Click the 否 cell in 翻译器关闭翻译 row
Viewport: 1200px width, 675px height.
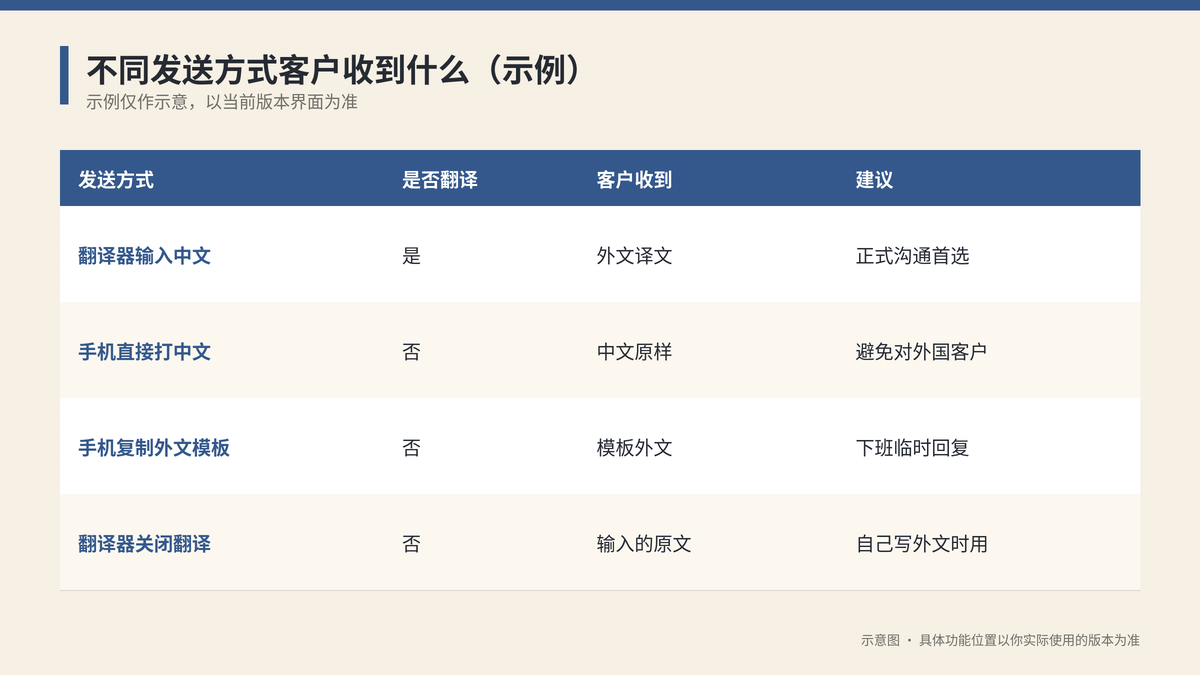tap(411, 544)
